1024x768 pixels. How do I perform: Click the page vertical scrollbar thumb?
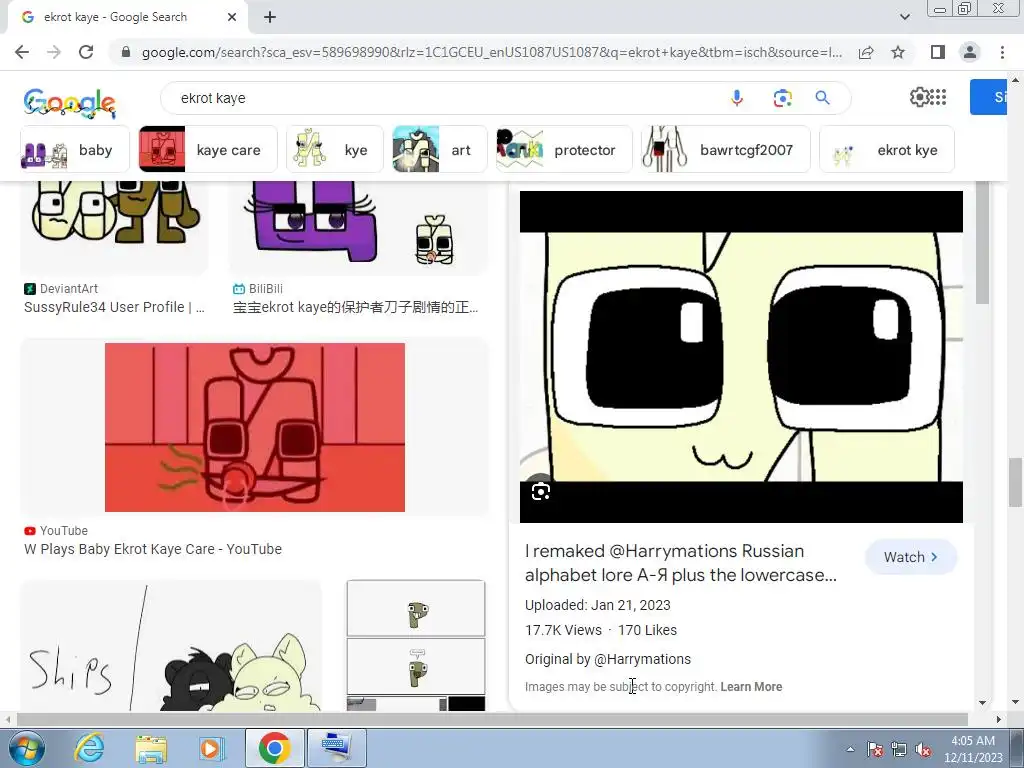[1015, 482]
